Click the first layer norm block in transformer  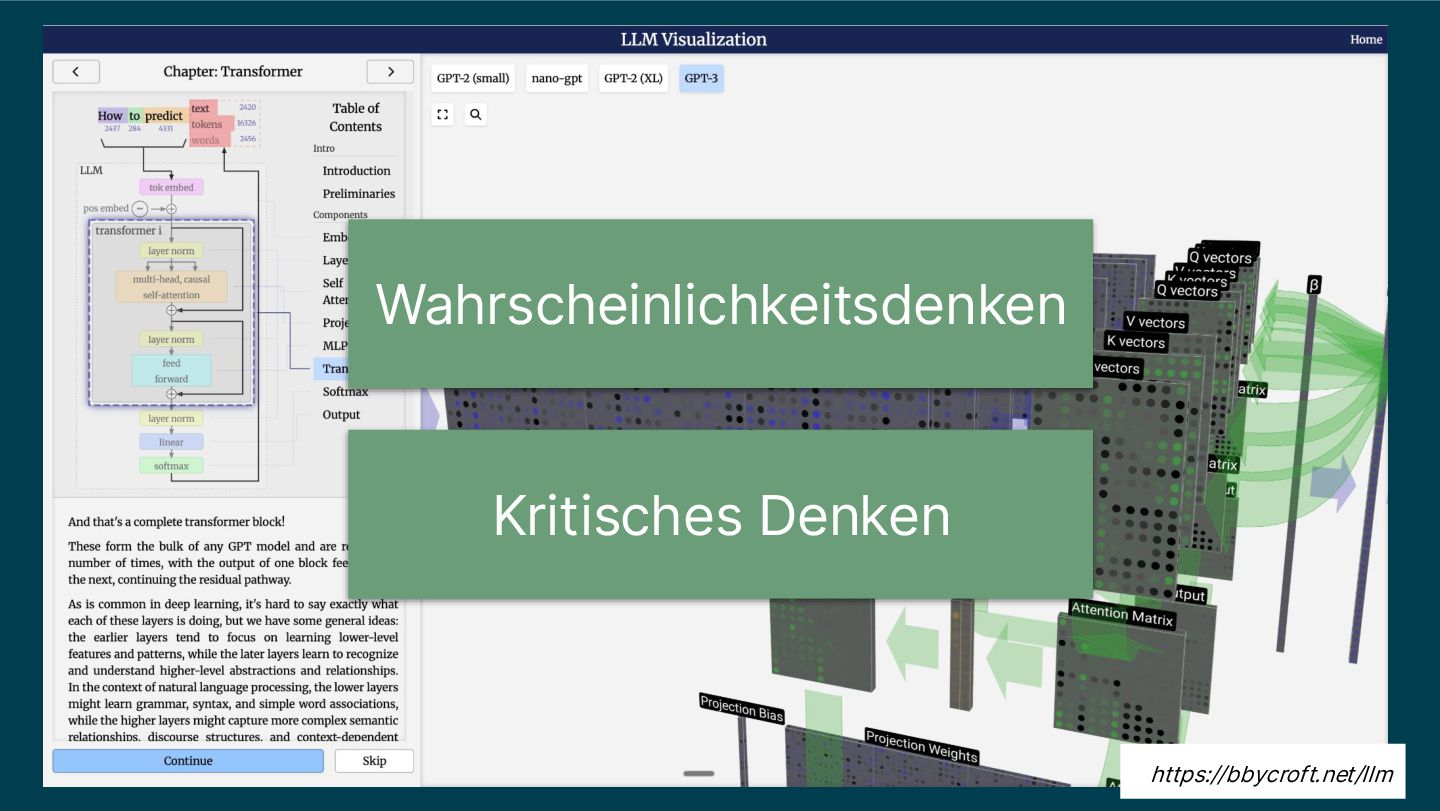(171, 251)
